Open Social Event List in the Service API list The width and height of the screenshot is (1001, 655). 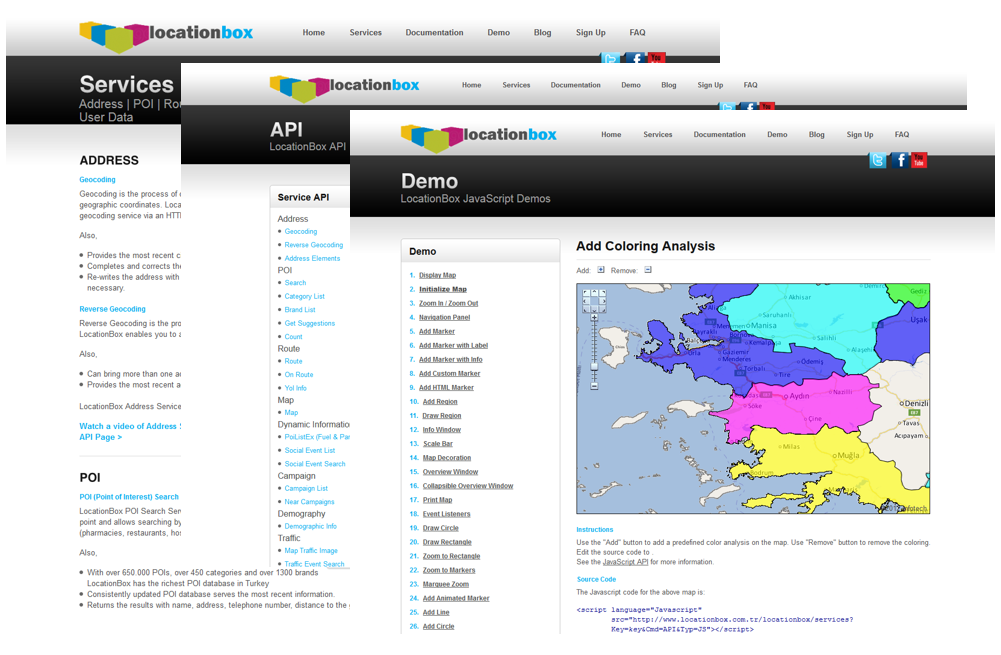[x=310, y=451]
